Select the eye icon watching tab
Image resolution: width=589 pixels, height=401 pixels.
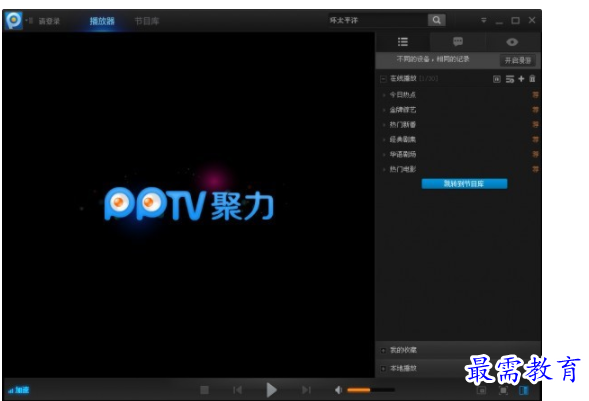pyautogui.click(x=512, y=42)
